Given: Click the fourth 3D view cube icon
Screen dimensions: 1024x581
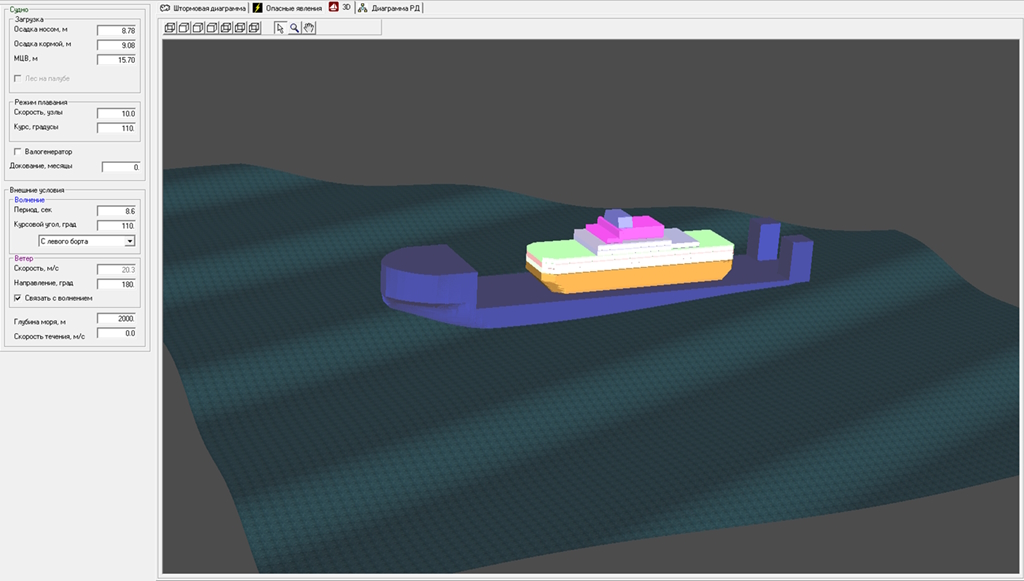Looking at the screenshot, I should click(213, 28).
